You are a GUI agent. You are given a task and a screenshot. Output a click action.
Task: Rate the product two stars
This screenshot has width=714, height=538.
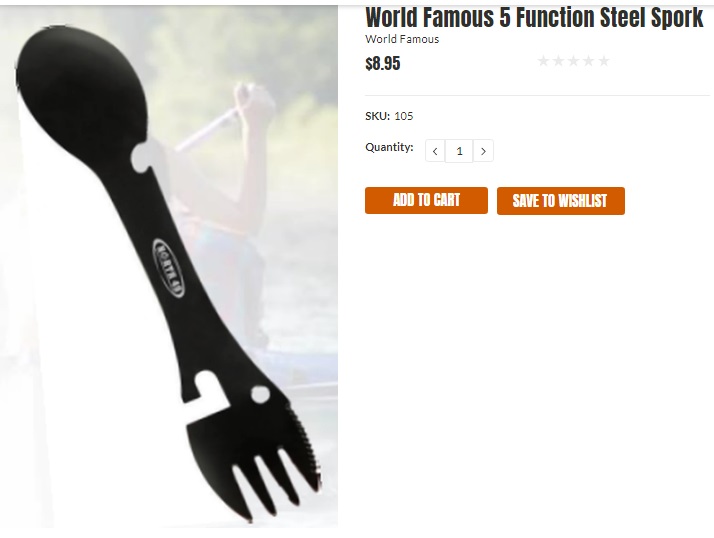click(558, 61)
